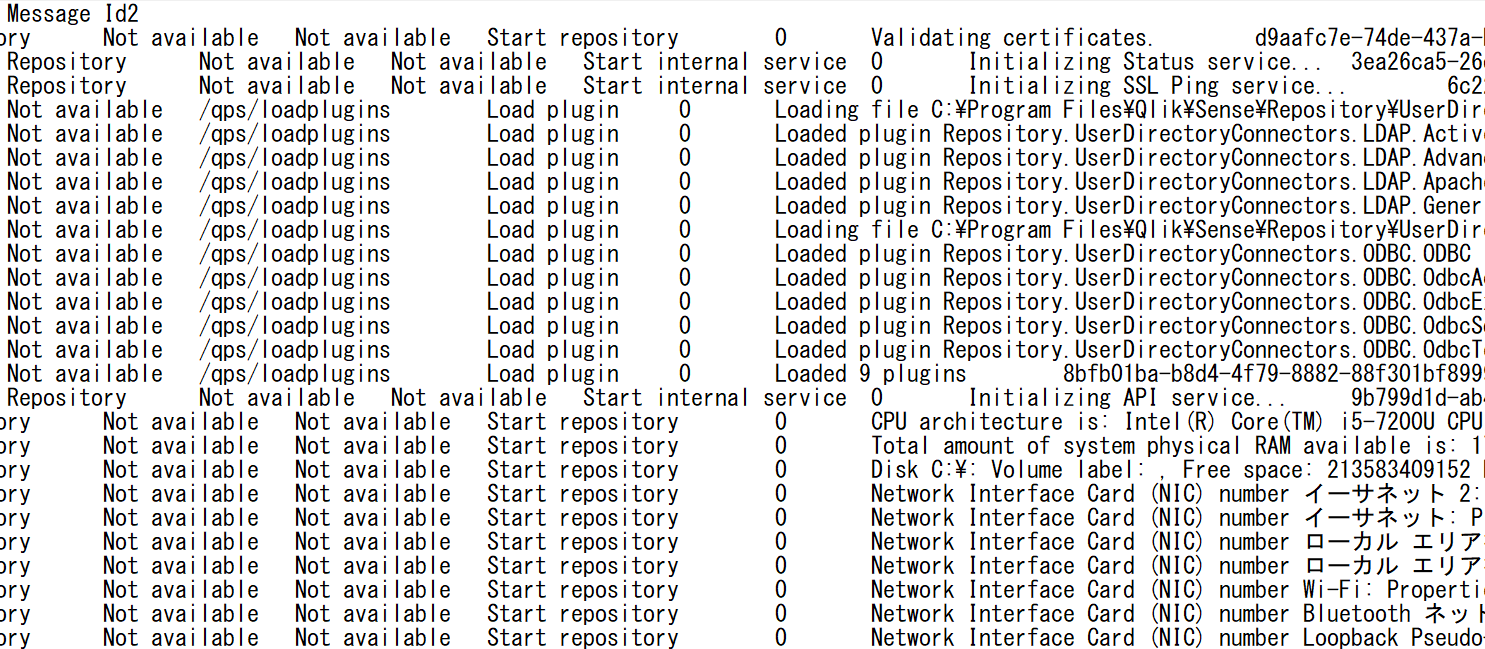Image resolution: width=1485 pixels, height=649 pixels.
Task: Select the system physical RAM log entry
Action: [x=1100, y=445]
